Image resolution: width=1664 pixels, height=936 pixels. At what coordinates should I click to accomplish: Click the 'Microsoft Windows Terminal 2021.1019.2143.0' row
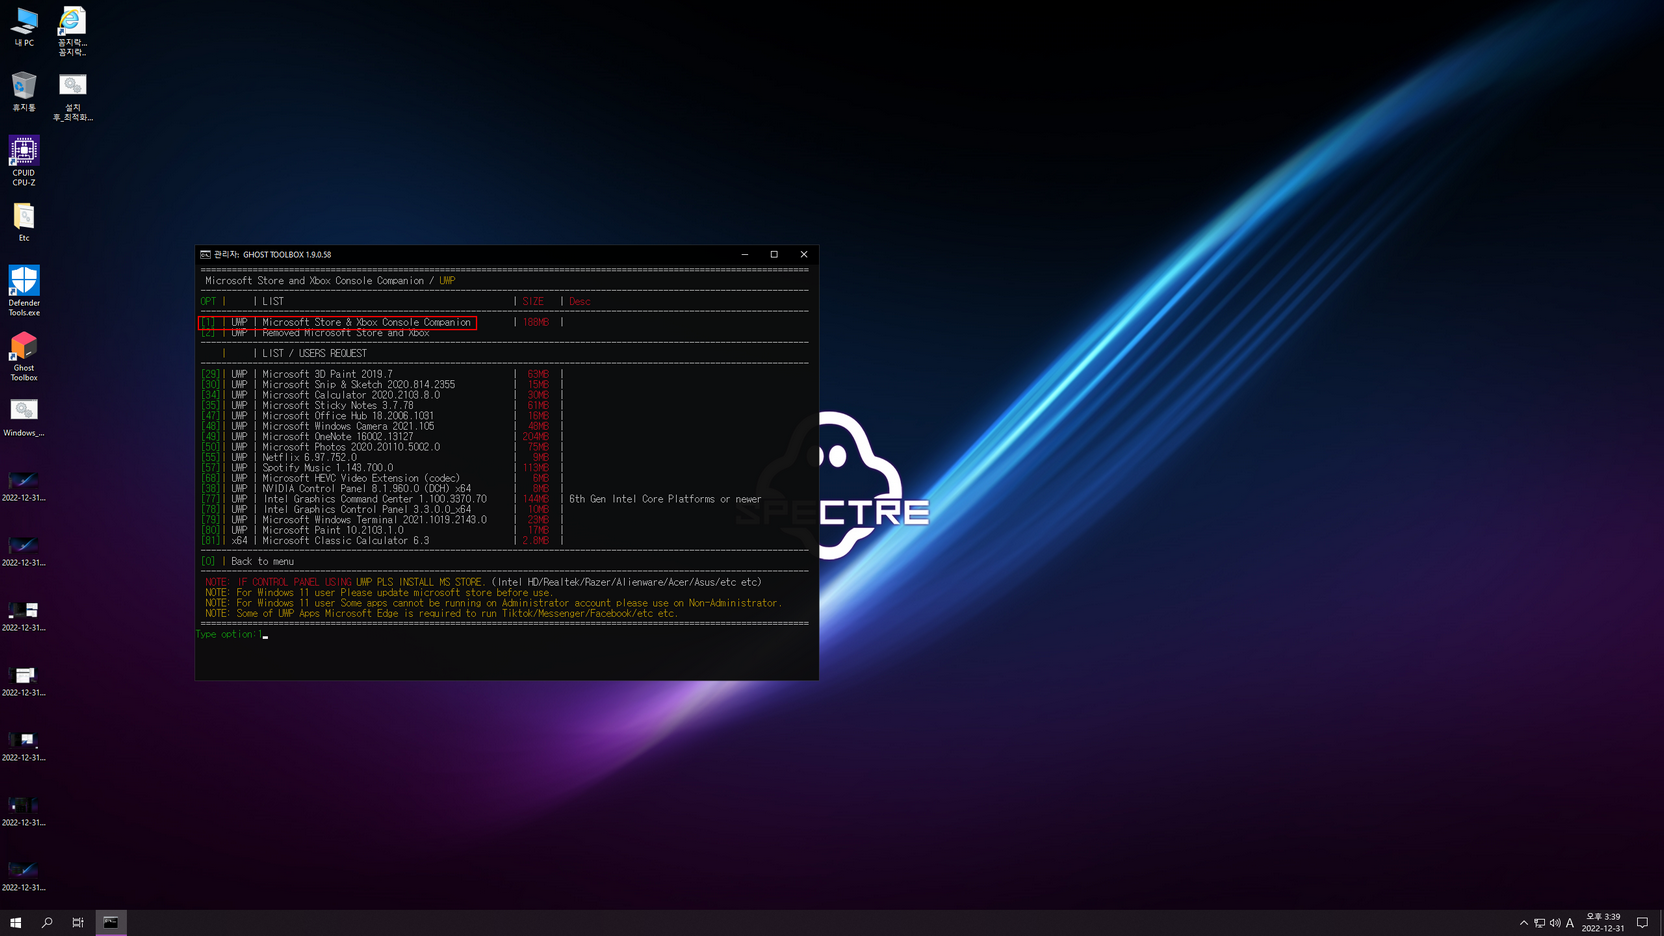tap(383, 520)
